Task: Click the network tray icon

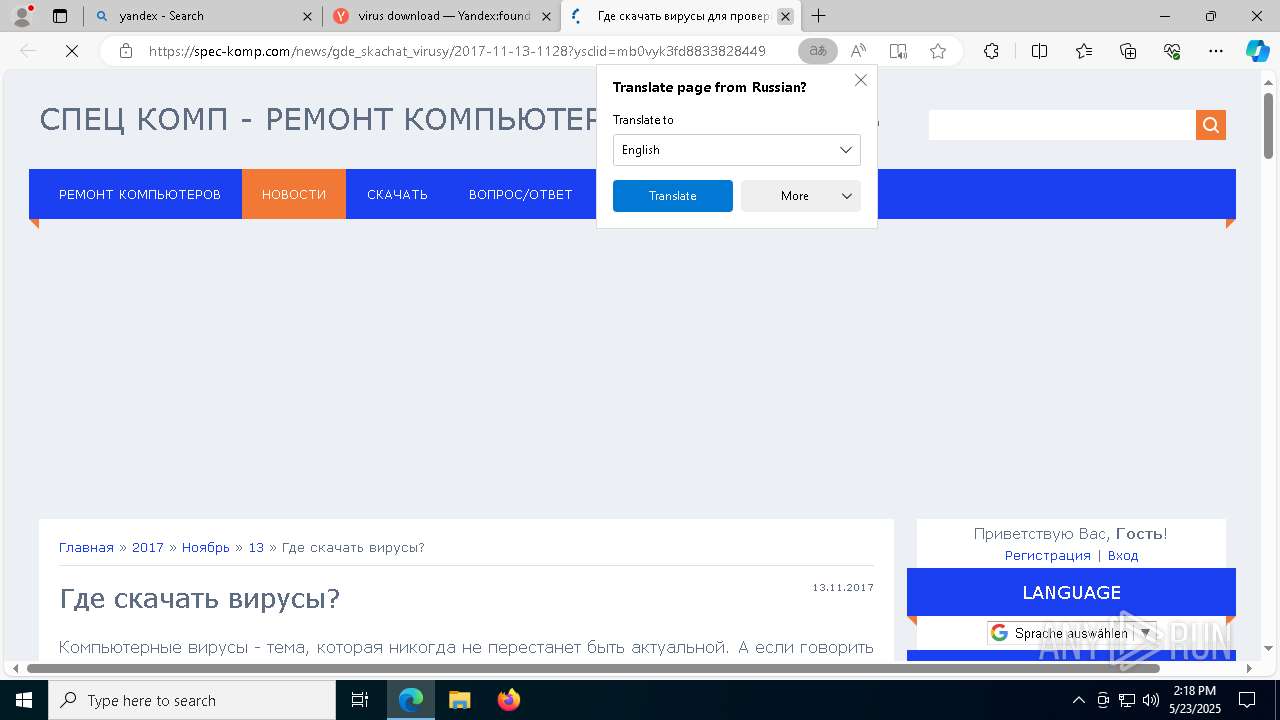Action: coord(1127,700)
